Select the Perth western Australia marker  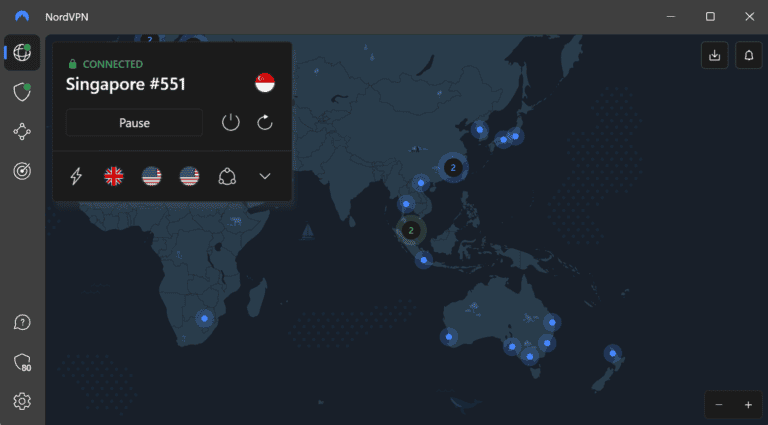tap(449, 337)
